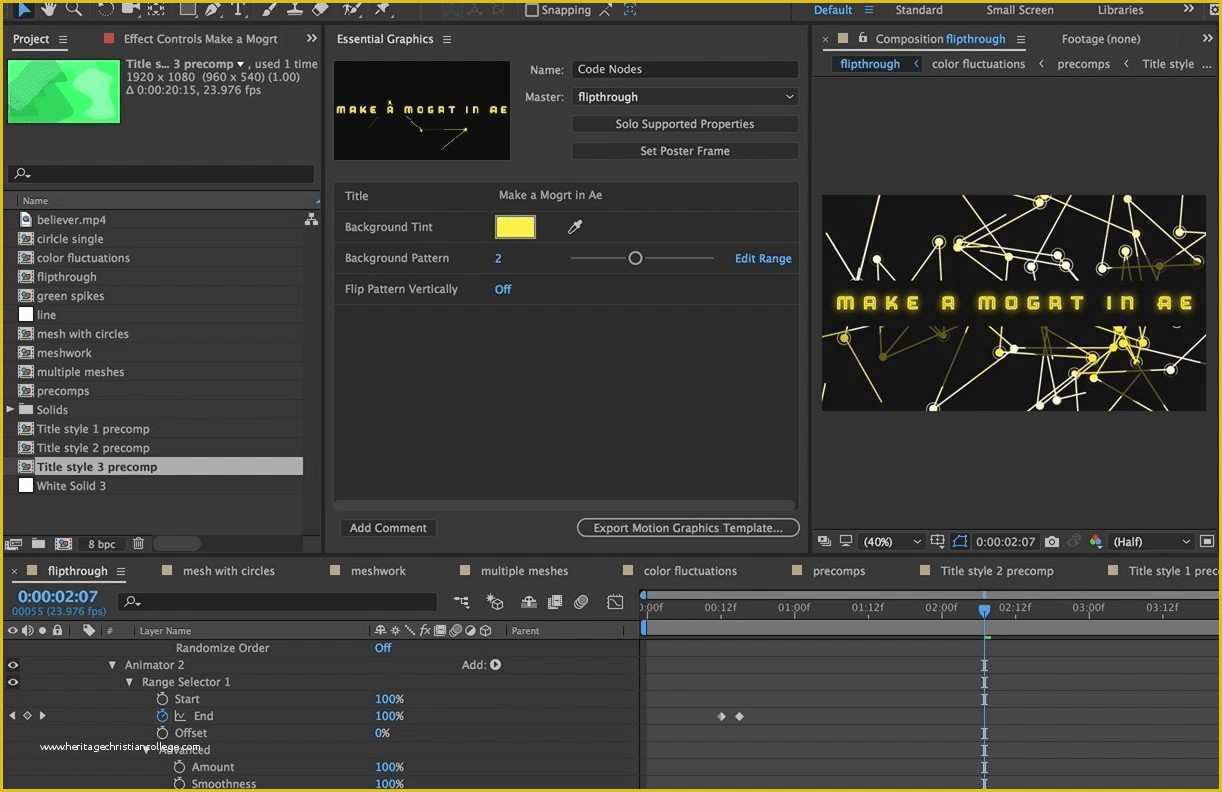The height and width of the screenshot is (792, 1222).
Task: Click the trash icon in the Project panel
Action: (137, 543)
